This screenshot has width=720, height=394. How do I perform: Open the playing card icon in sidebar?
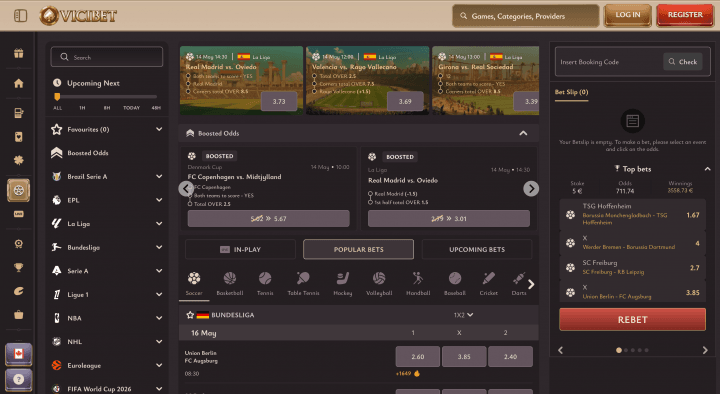coord(18,137)
